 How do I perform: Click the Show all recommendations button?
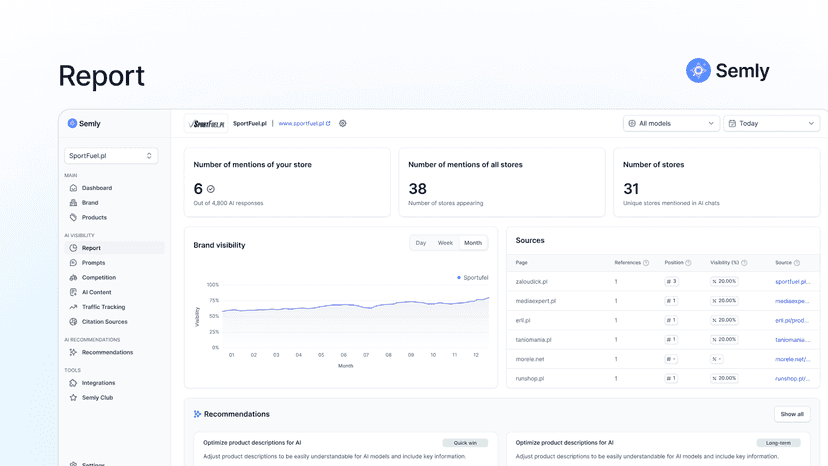pyautogui.click(x=792, y=414)
